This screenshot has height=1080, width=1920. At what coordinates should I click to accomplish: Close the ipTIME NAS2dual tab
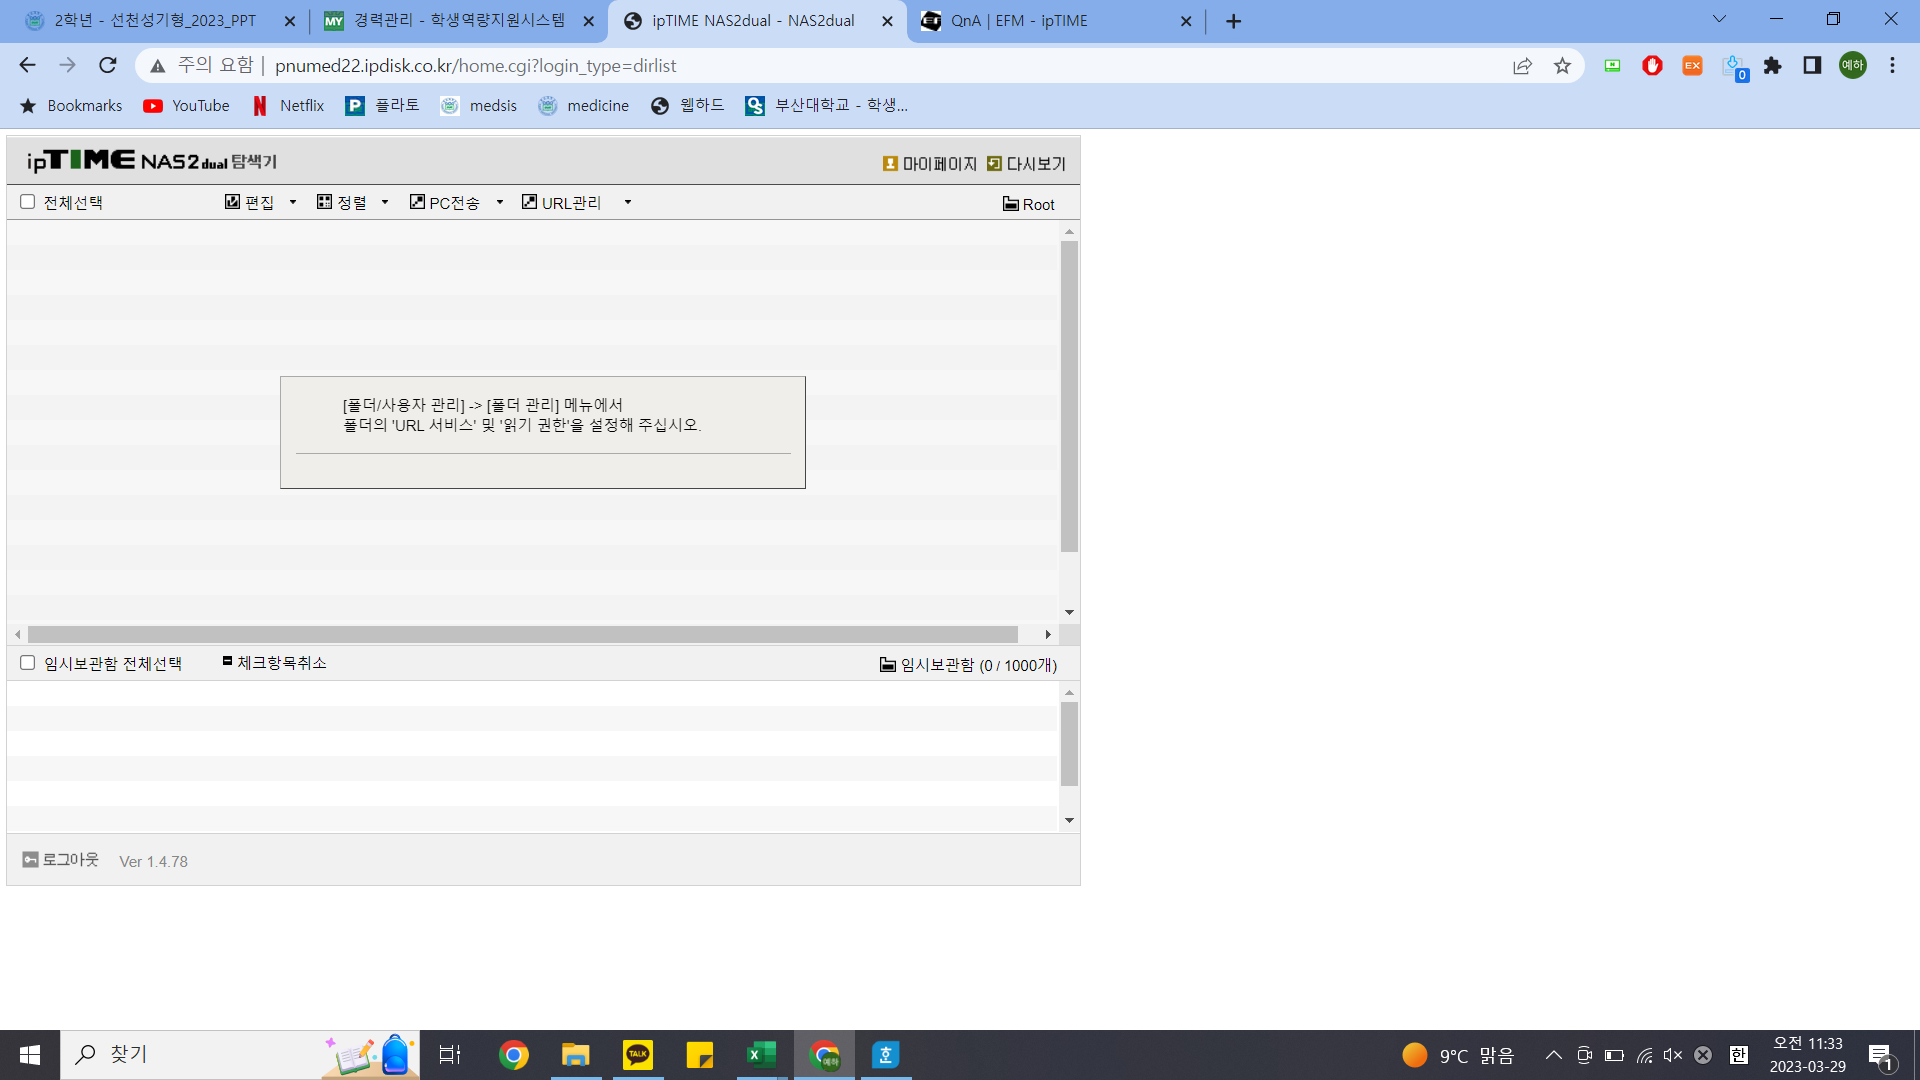(x=887, y=21)
